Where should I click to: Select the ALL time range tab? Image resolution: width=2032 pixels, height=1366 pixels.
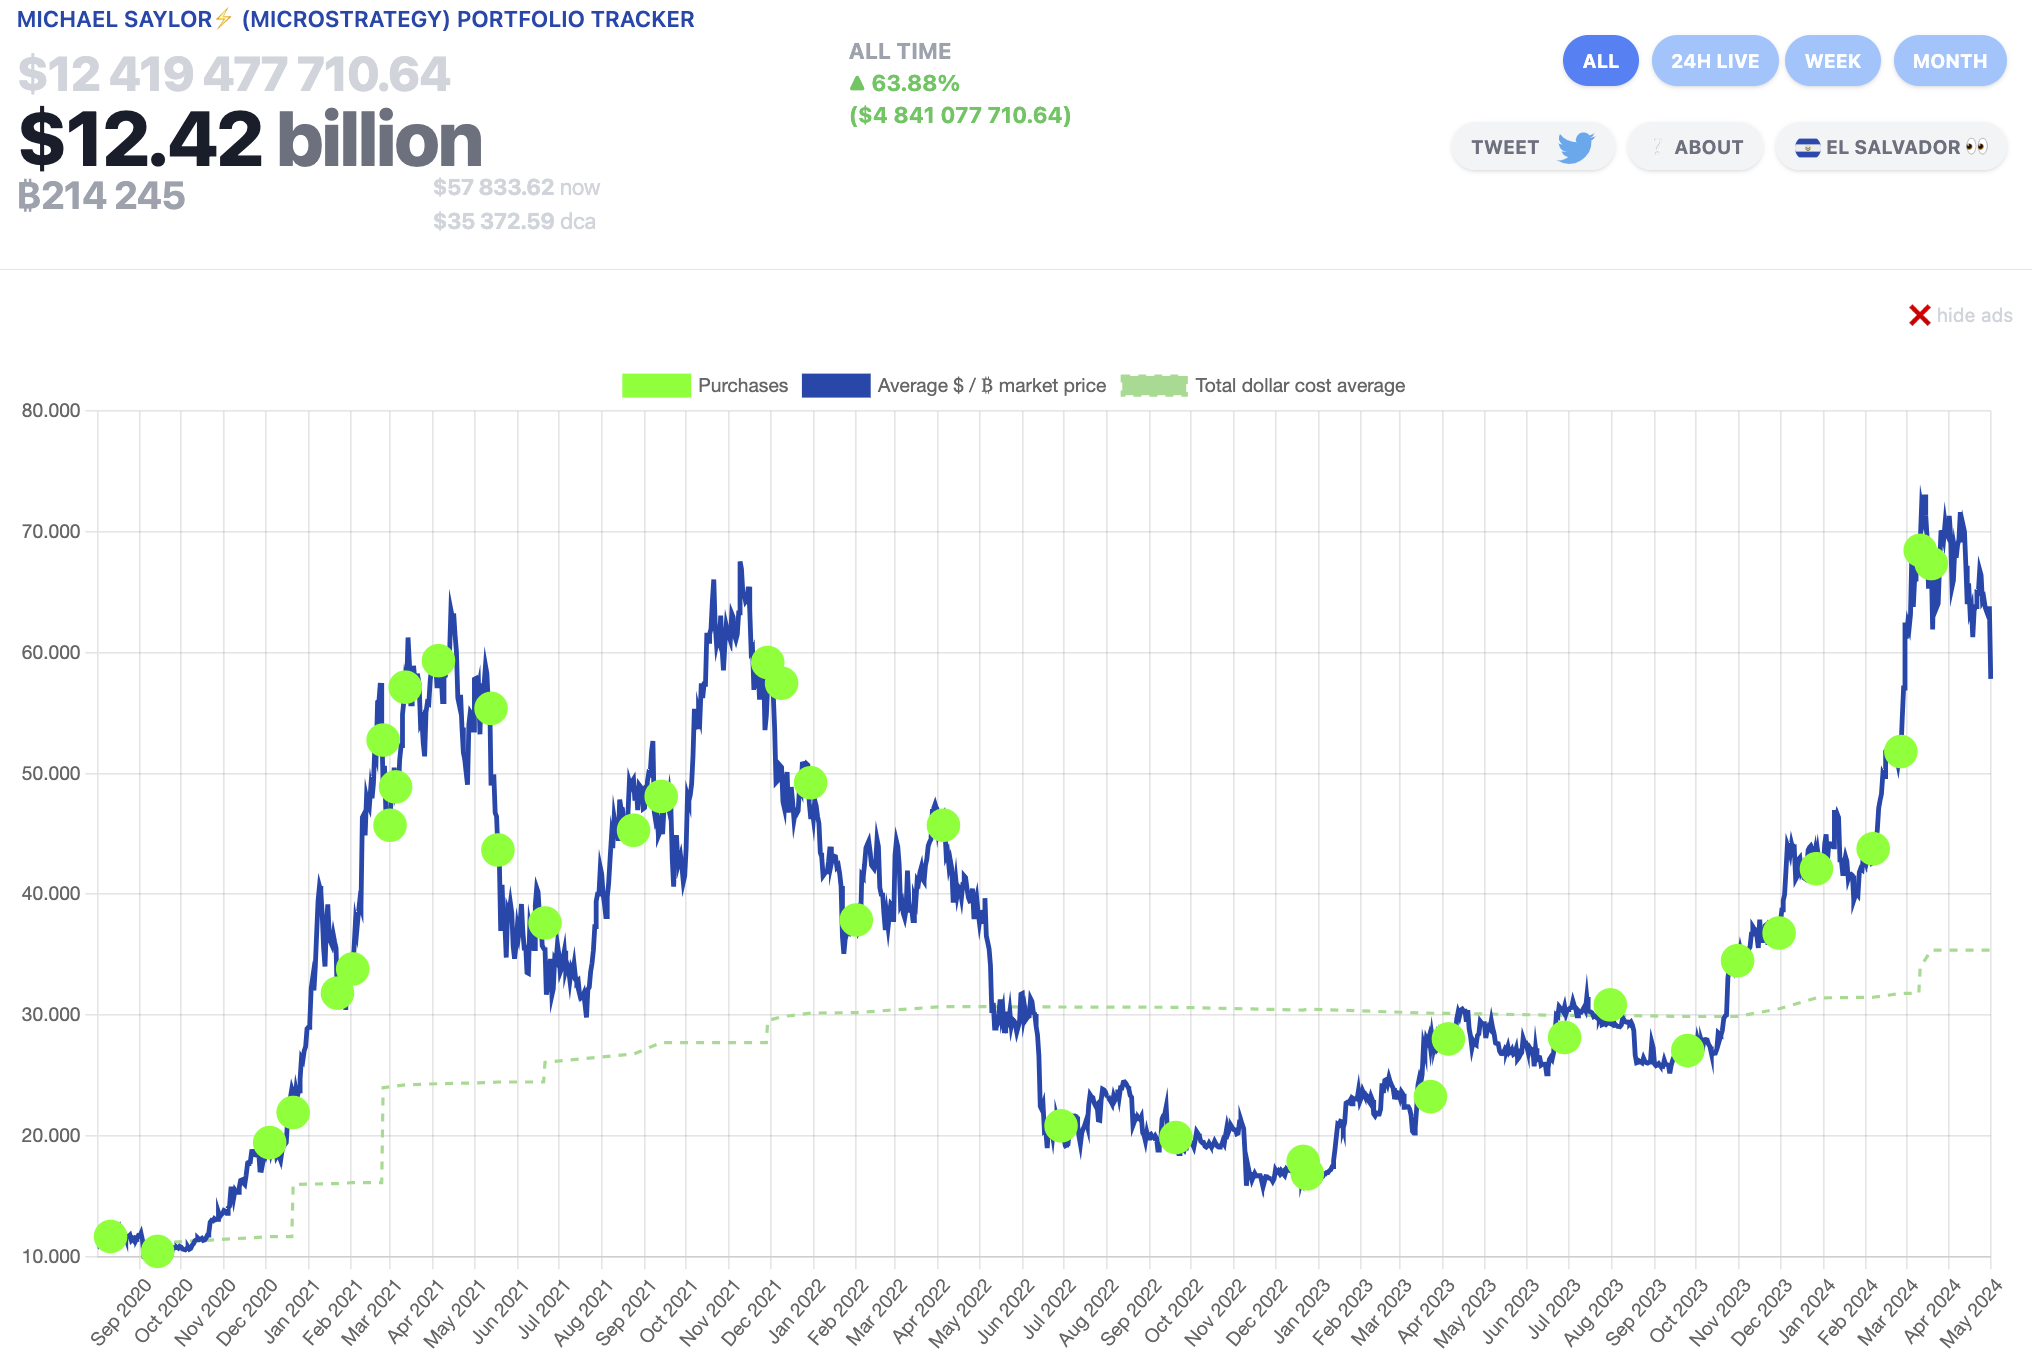tap(1600, 61)
